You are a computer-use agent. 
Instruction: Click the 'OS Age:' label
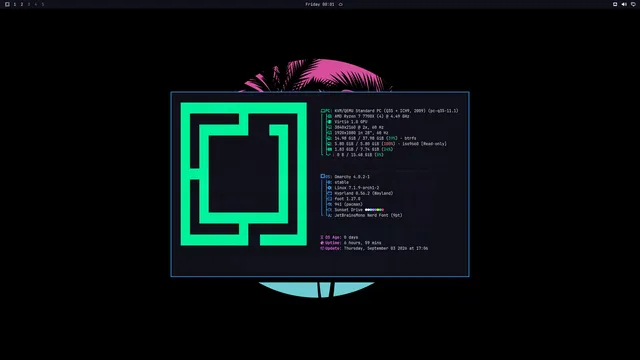point(333,237)
